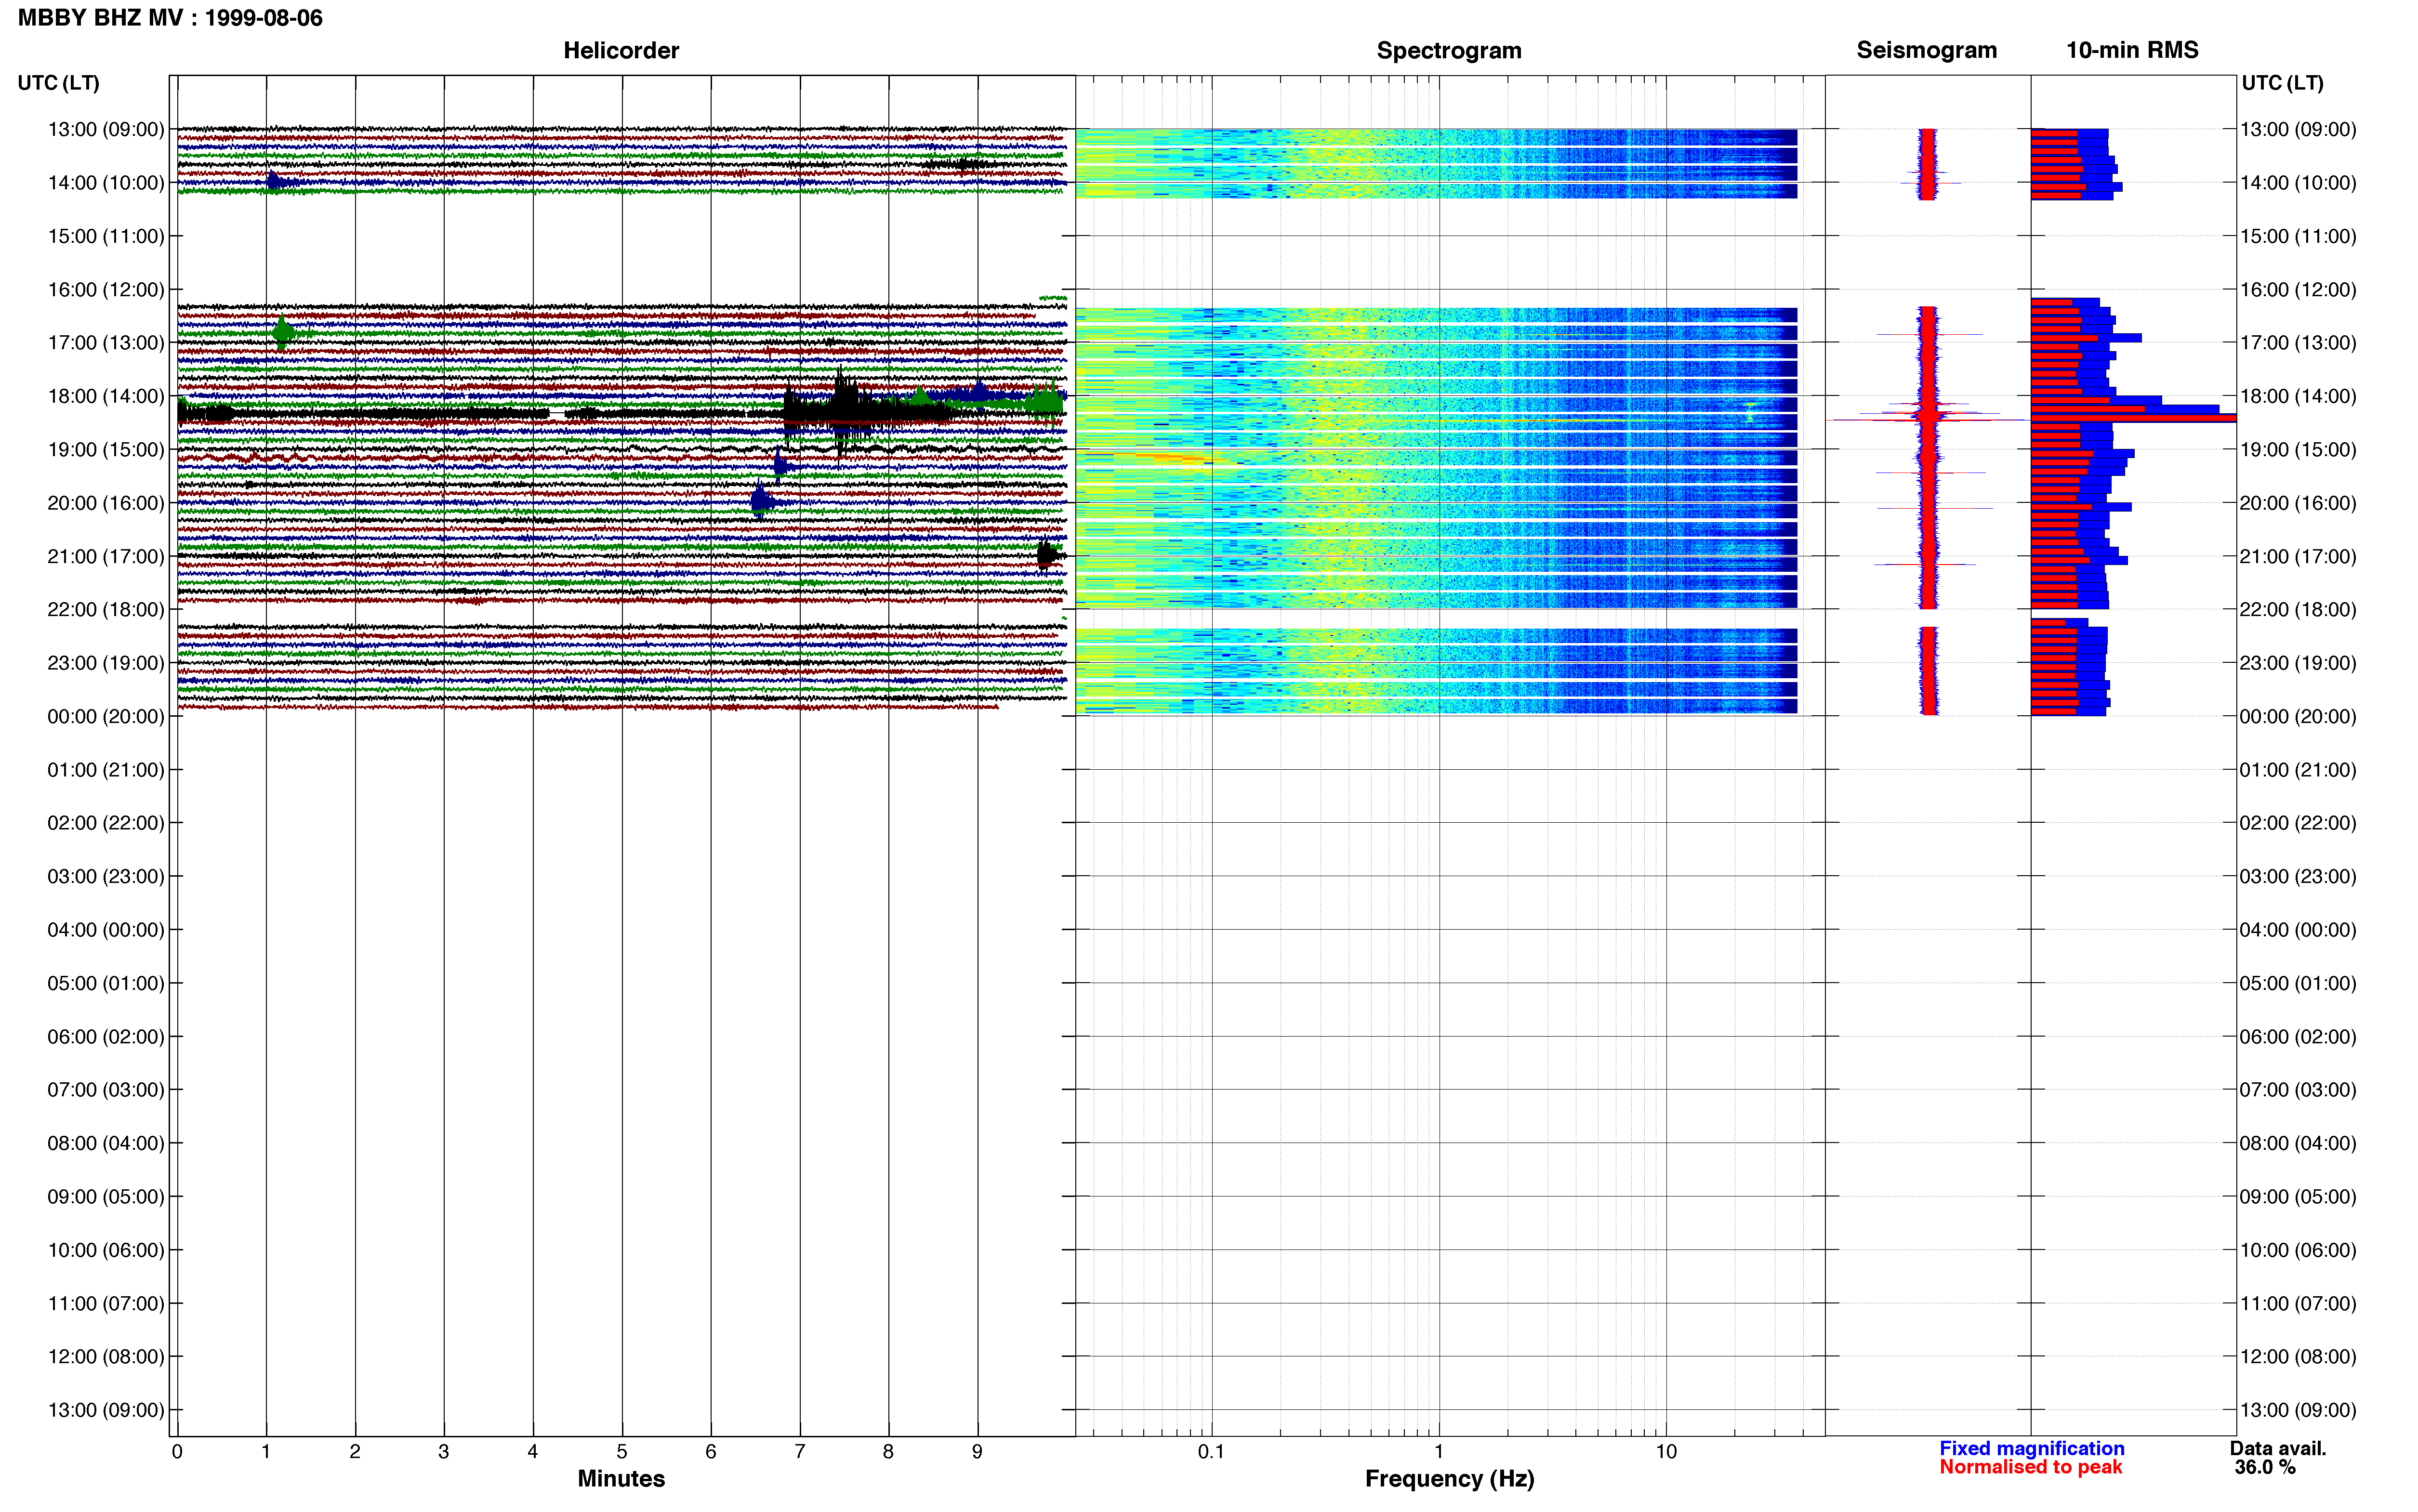Click left time label 15:00 (11:00)

click(x=106, y=236)
